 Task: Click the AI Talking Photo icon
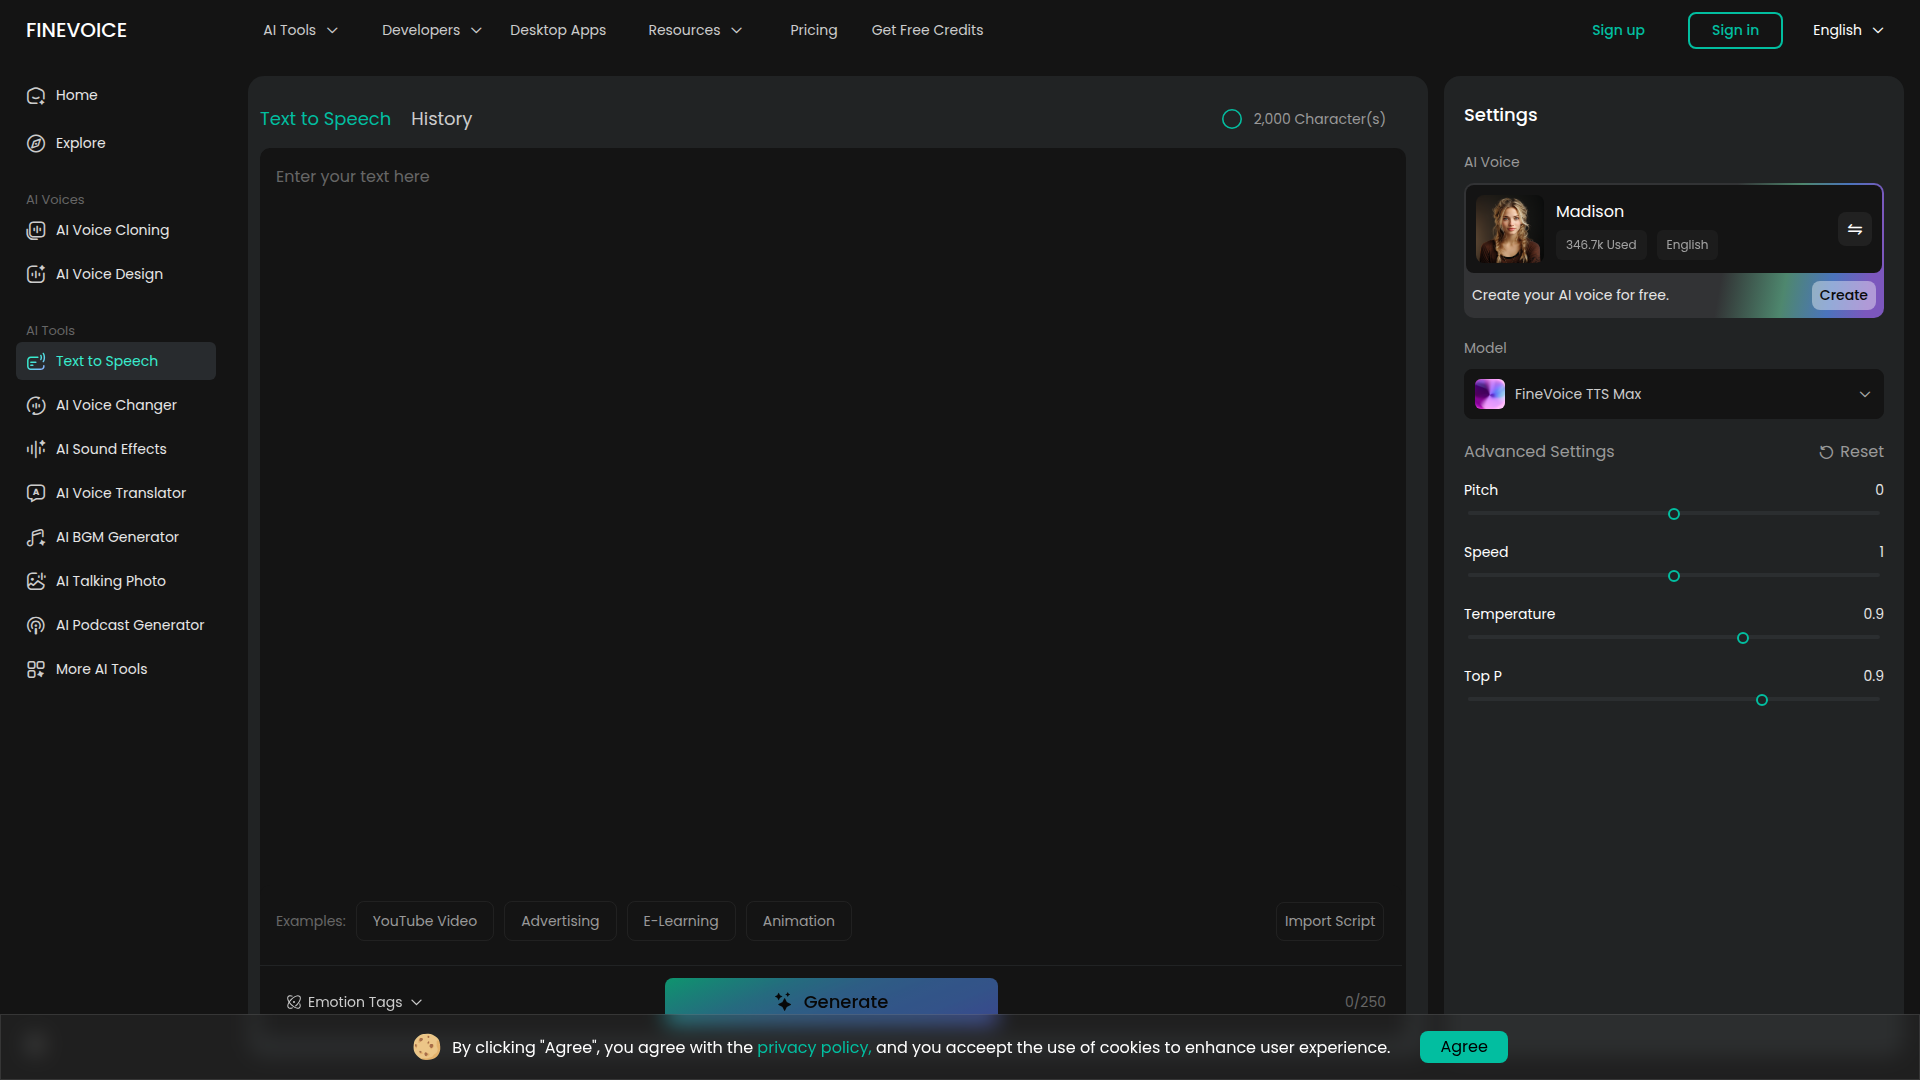pyautogui.click(x=36, y=581)
